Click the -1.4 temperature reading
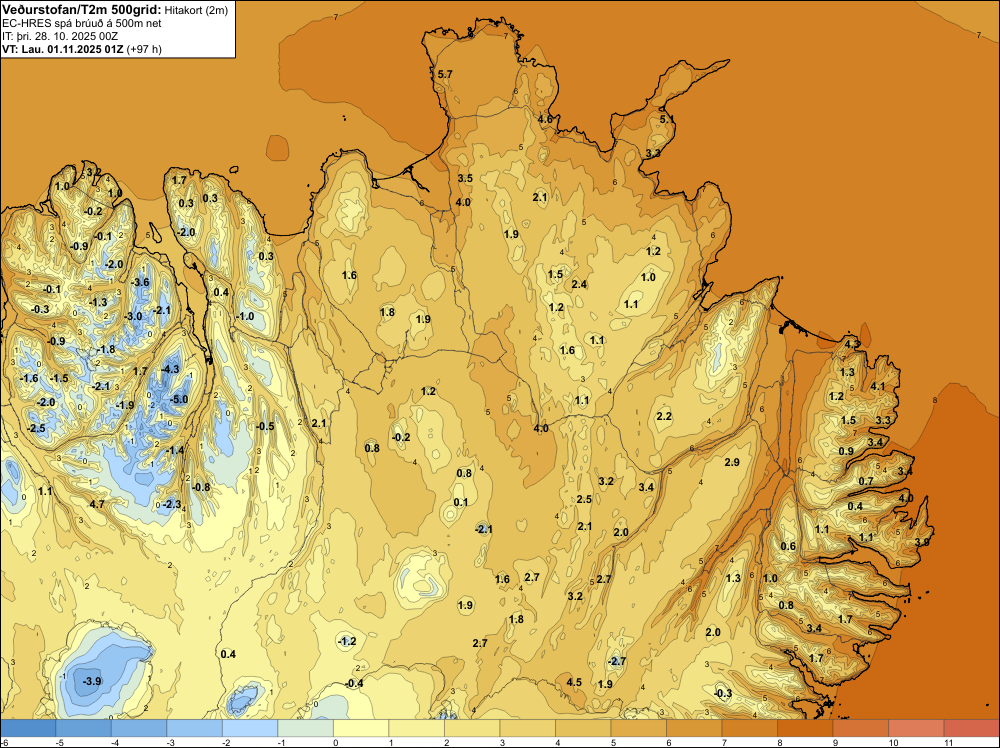 coord(174,450)
